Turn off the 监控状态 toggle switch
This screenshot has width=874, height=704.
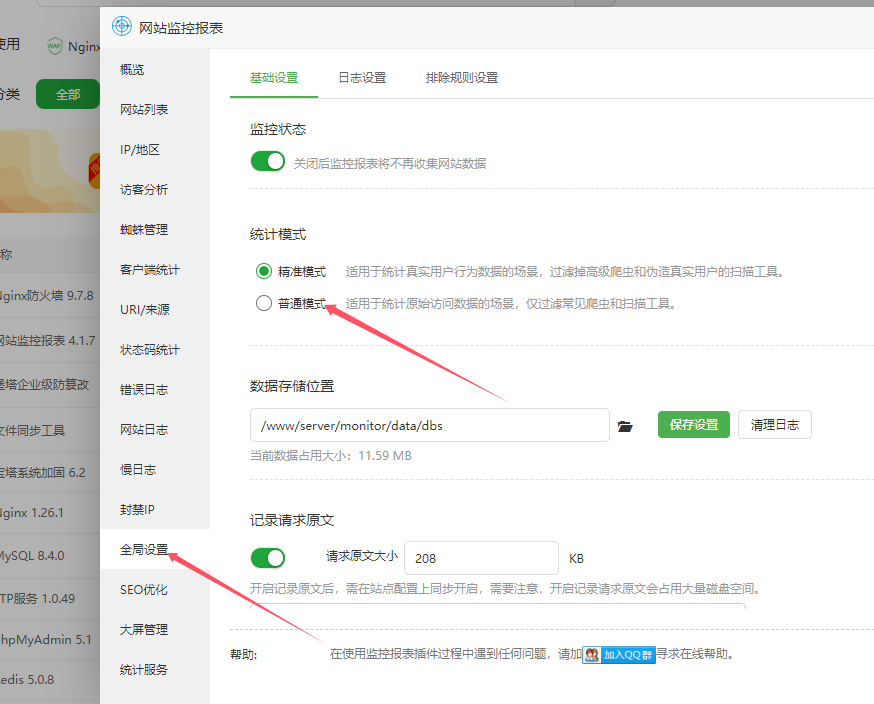coord(268,162)
